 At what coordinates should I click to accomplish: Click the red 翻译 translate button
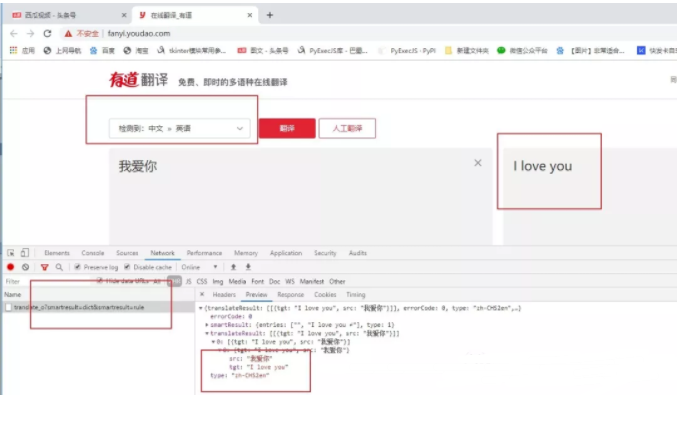coord(287,128)
